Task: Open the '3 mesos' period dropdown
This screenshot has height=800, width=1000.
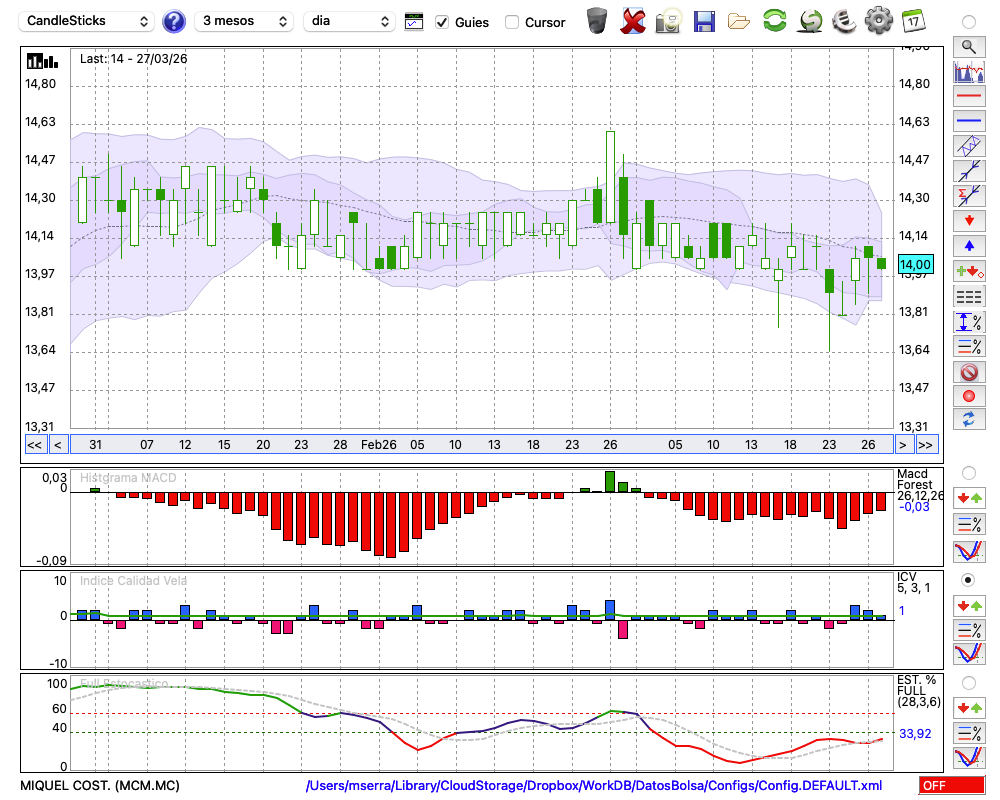Action: 244,21
